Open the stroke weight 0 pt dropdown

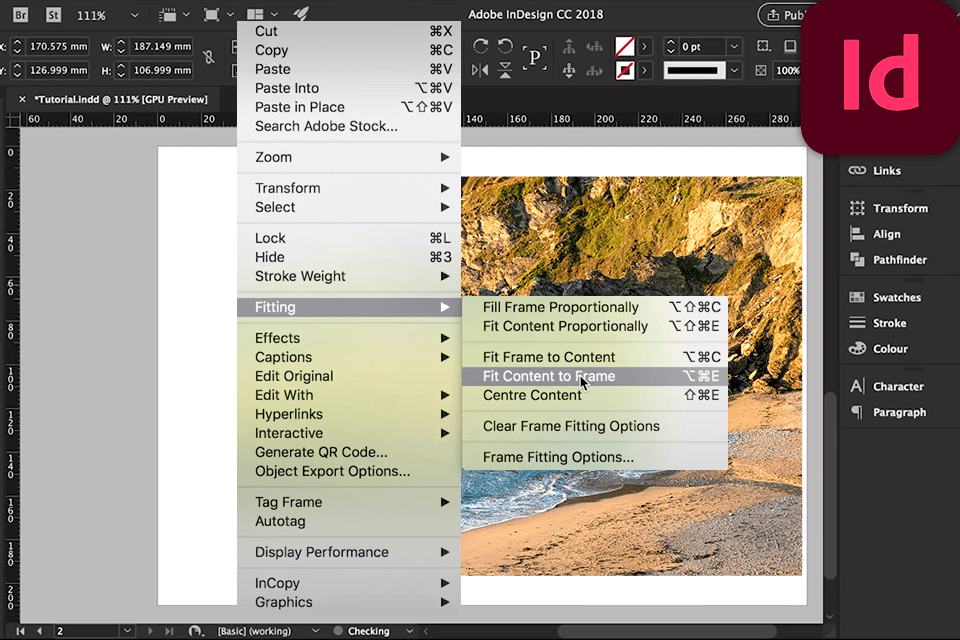733,47
